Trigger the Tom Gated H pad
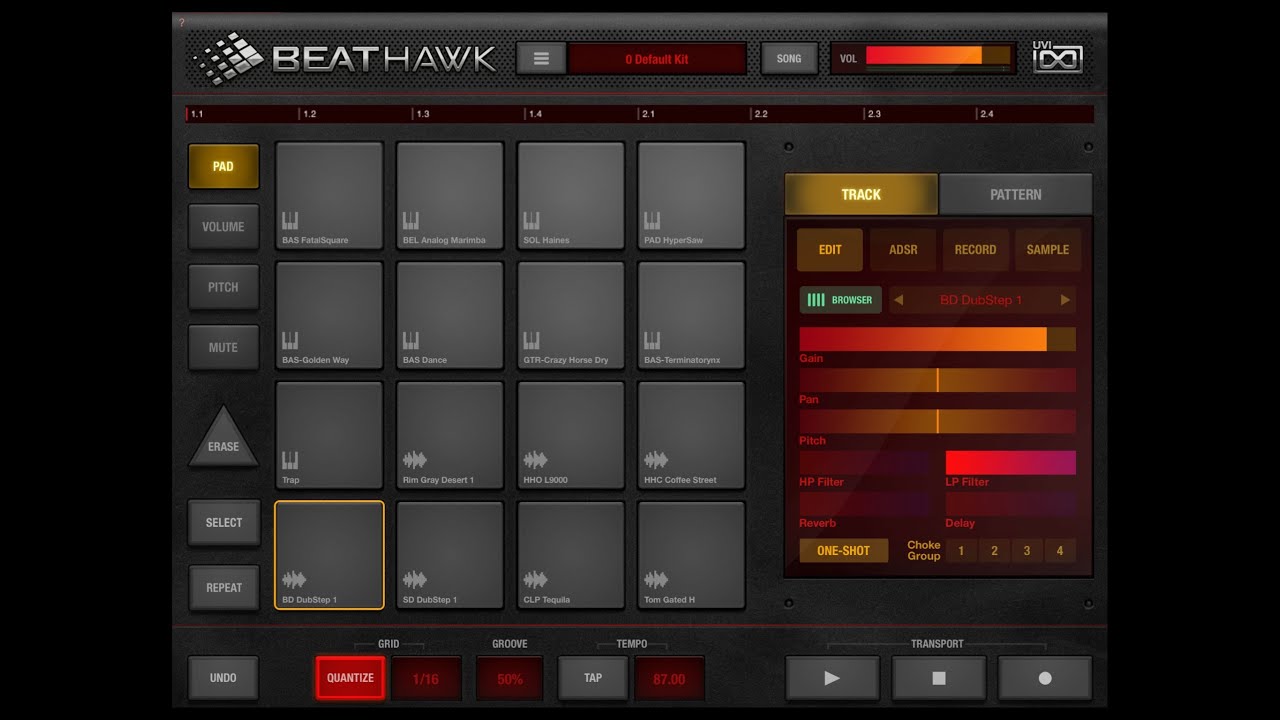The width and height of the screenshot is (1280, 720). tap(691, 555)
